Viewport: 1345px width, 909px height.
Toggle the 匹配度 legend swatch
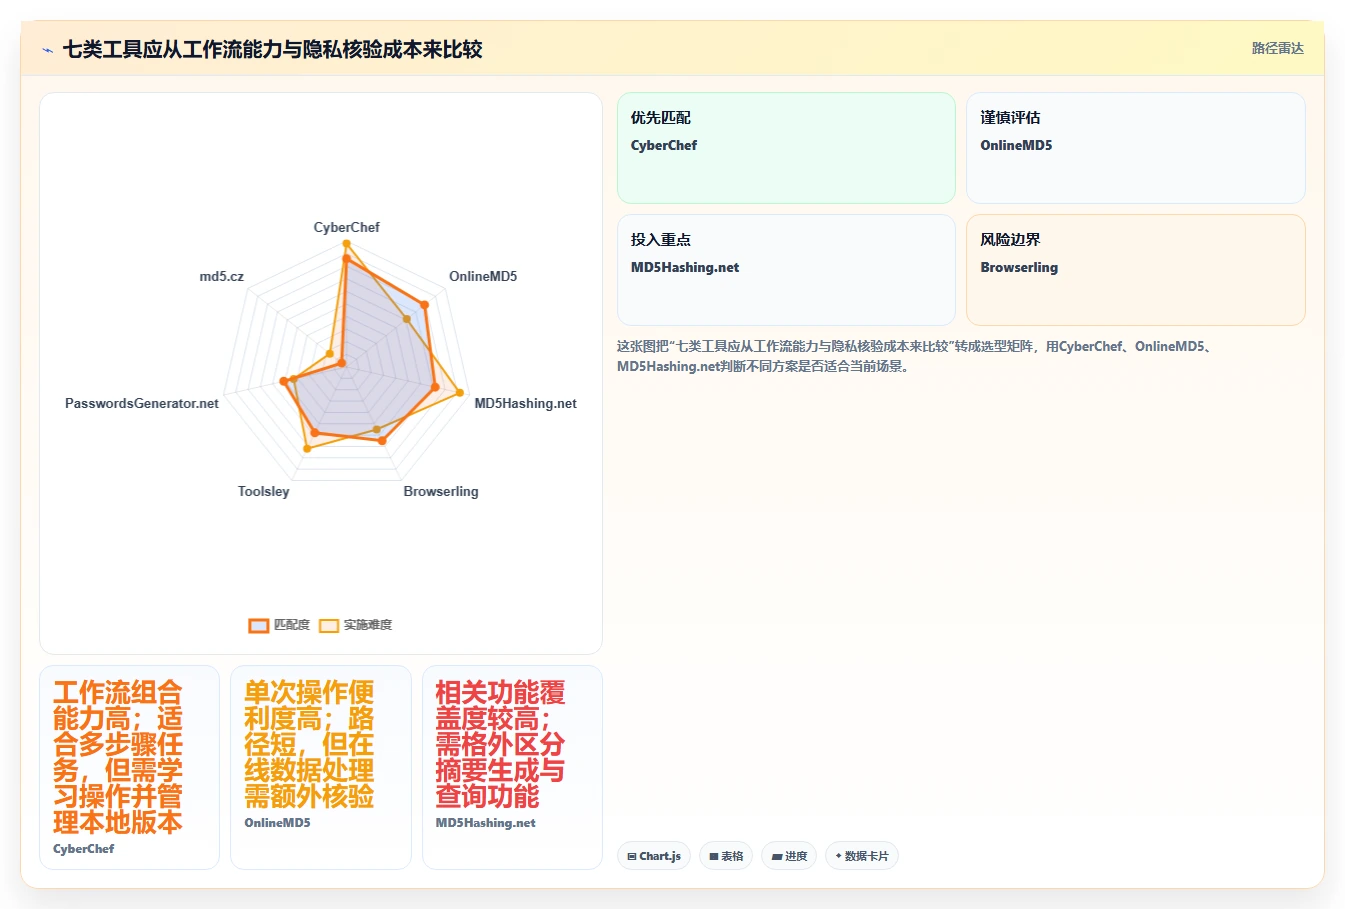259,625
